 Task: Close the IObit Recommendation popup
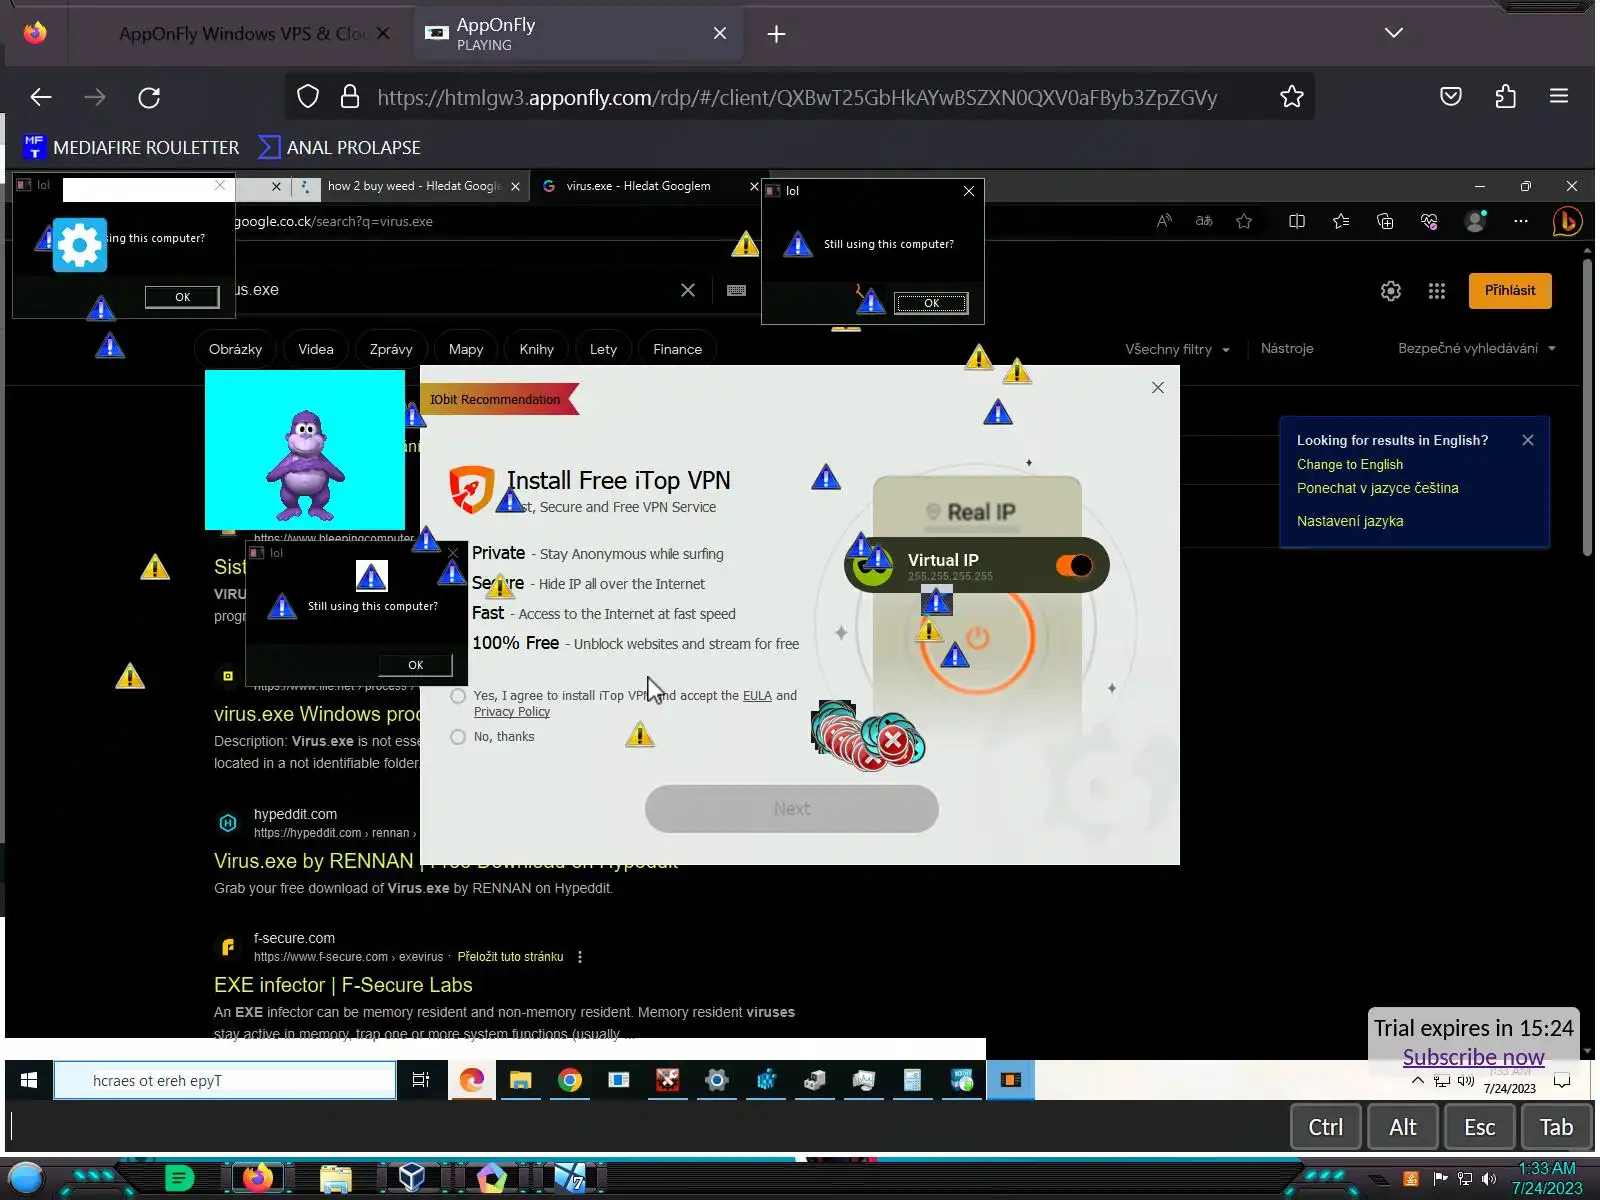1157,388
